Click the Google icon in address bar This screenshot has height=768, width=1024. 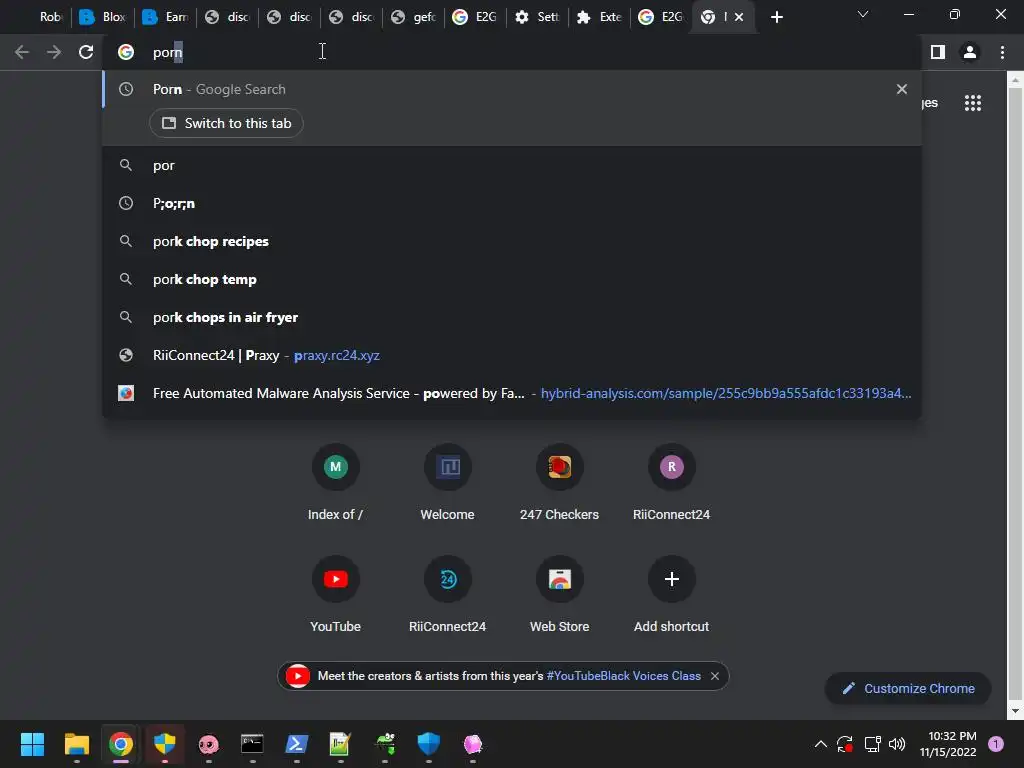126,52
